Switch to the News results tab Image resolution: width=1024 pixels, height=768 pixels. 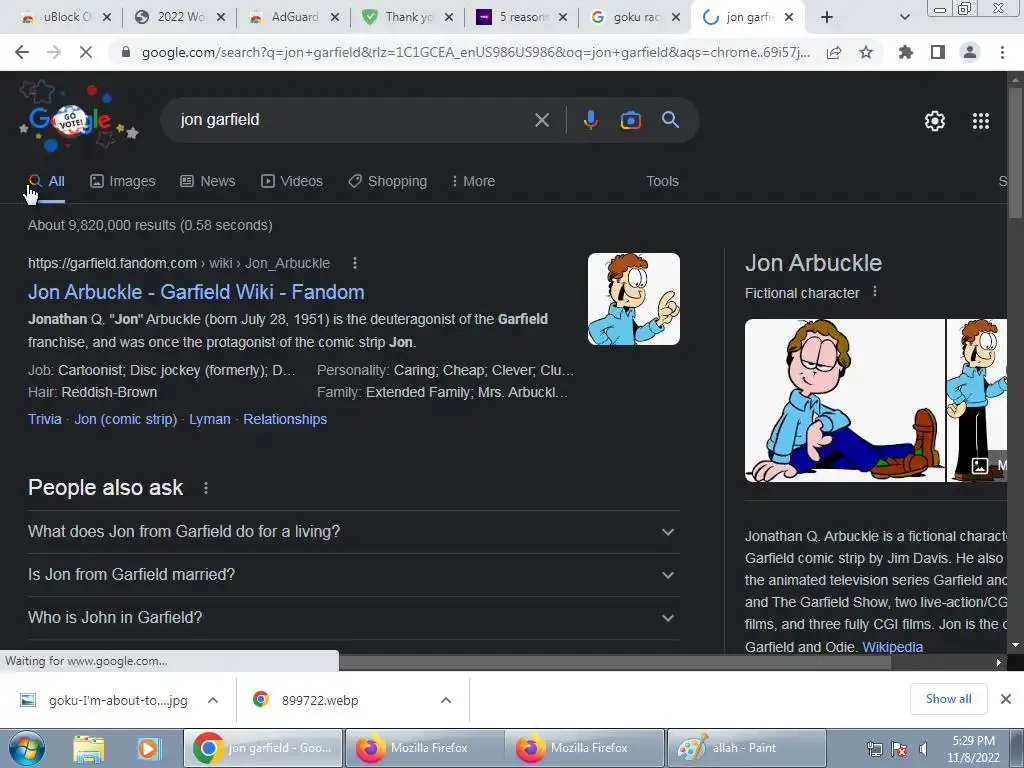208,181
